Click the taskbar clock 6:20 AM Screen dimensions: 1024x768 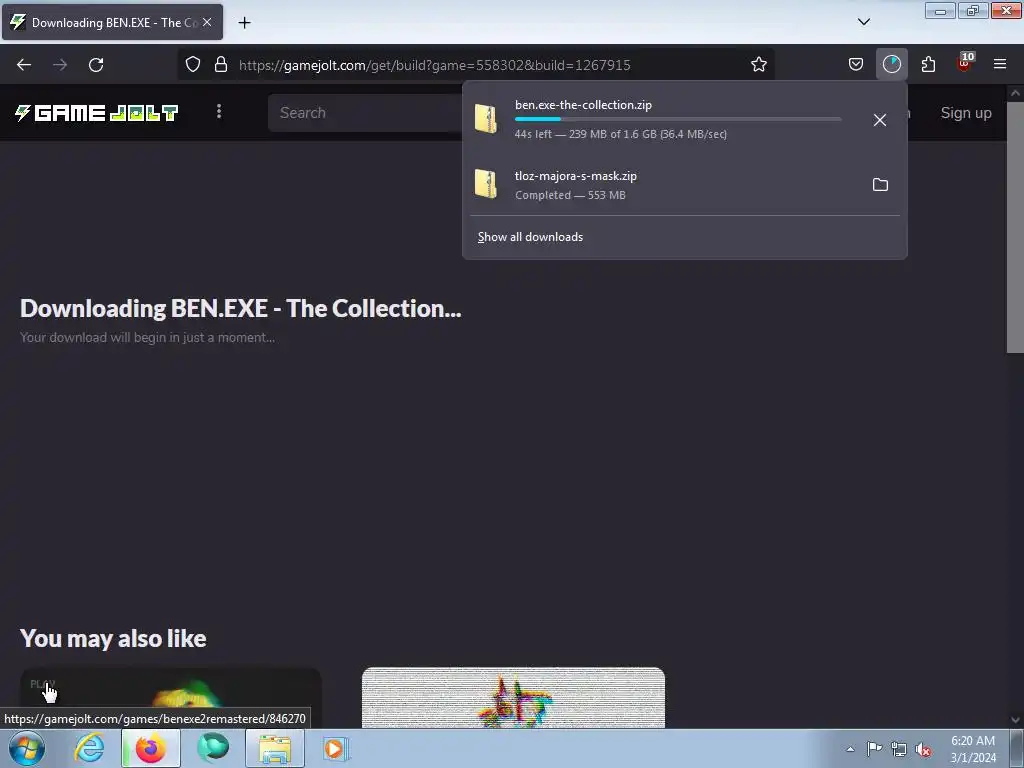coord(973,748)
